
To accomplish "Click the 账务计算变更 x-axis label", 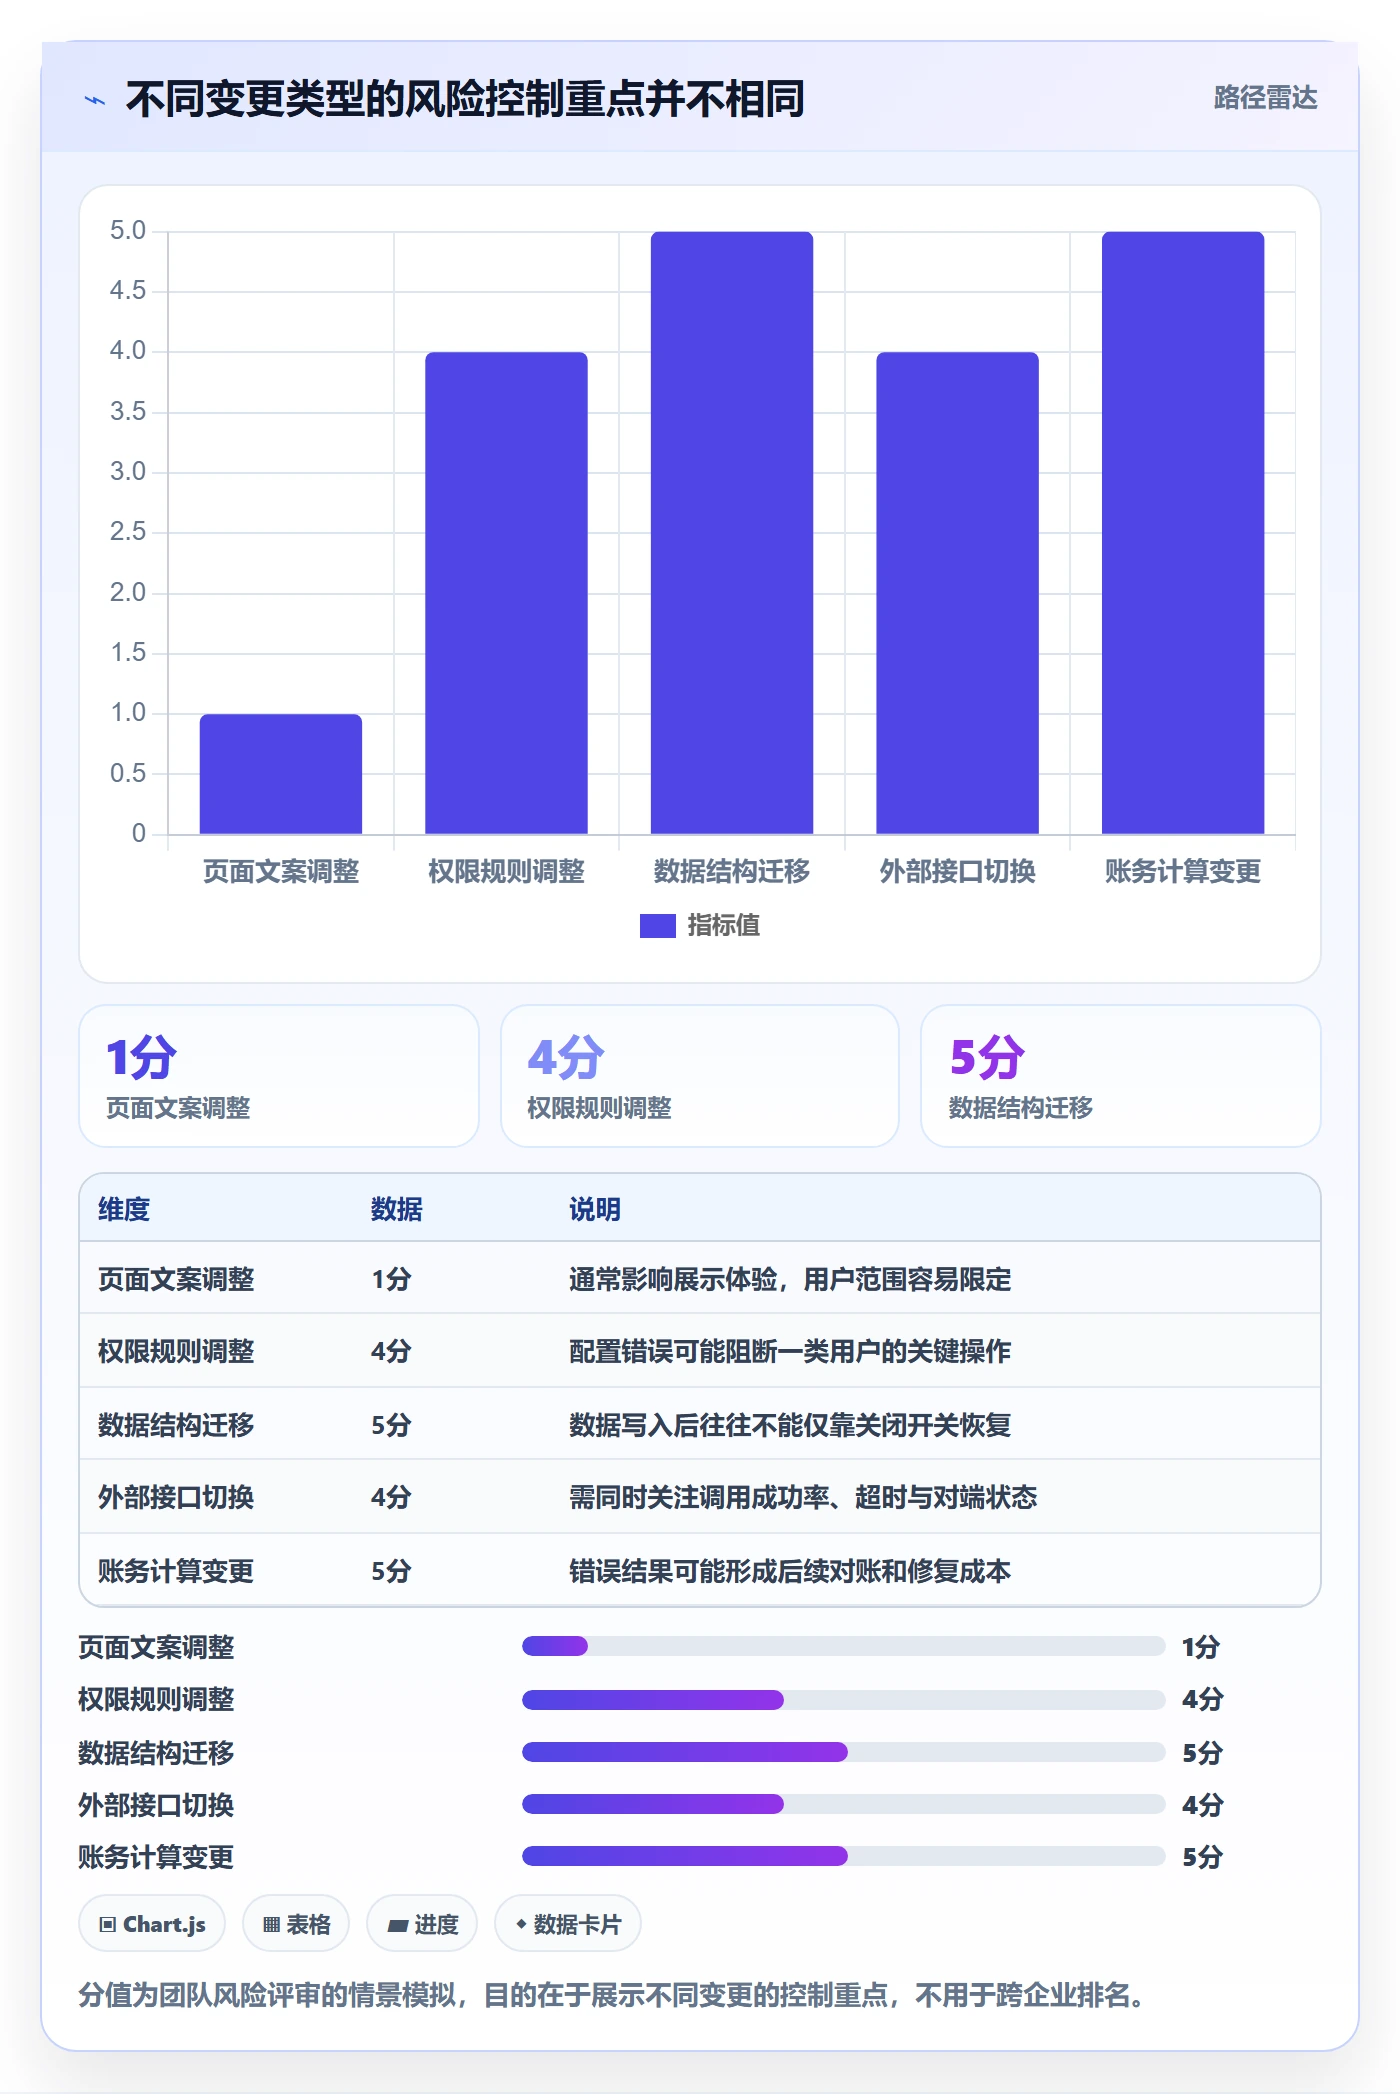I will click(x=1183, y=872).
